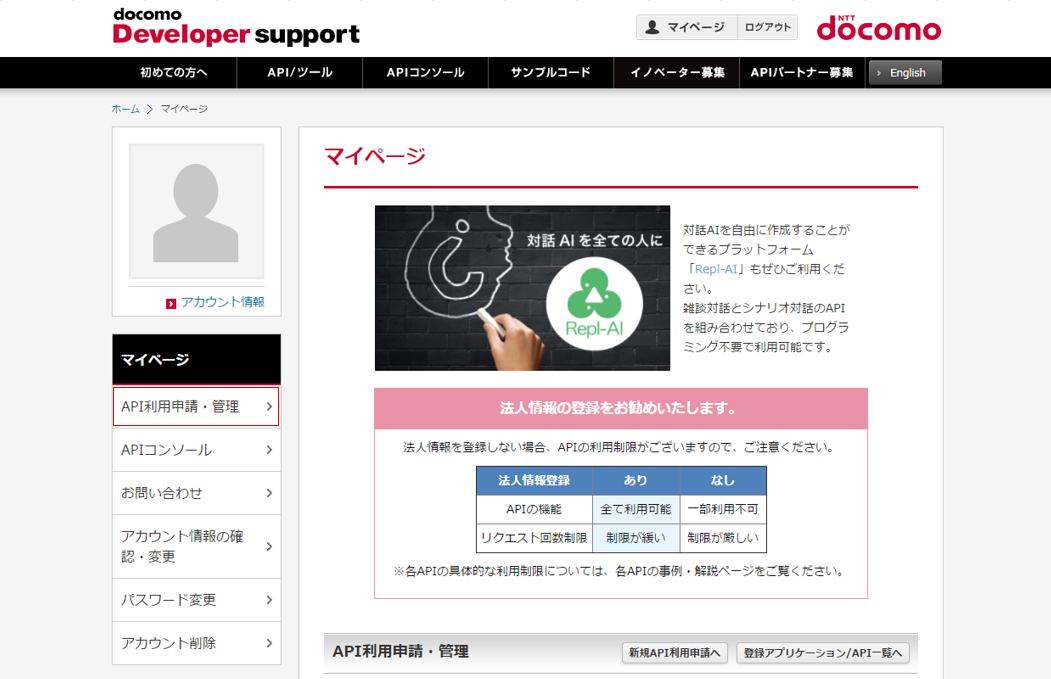Screen dimensions: 1051x679
Task: Click the リクエスト回数制限 table cell
Action: [534, 538]
